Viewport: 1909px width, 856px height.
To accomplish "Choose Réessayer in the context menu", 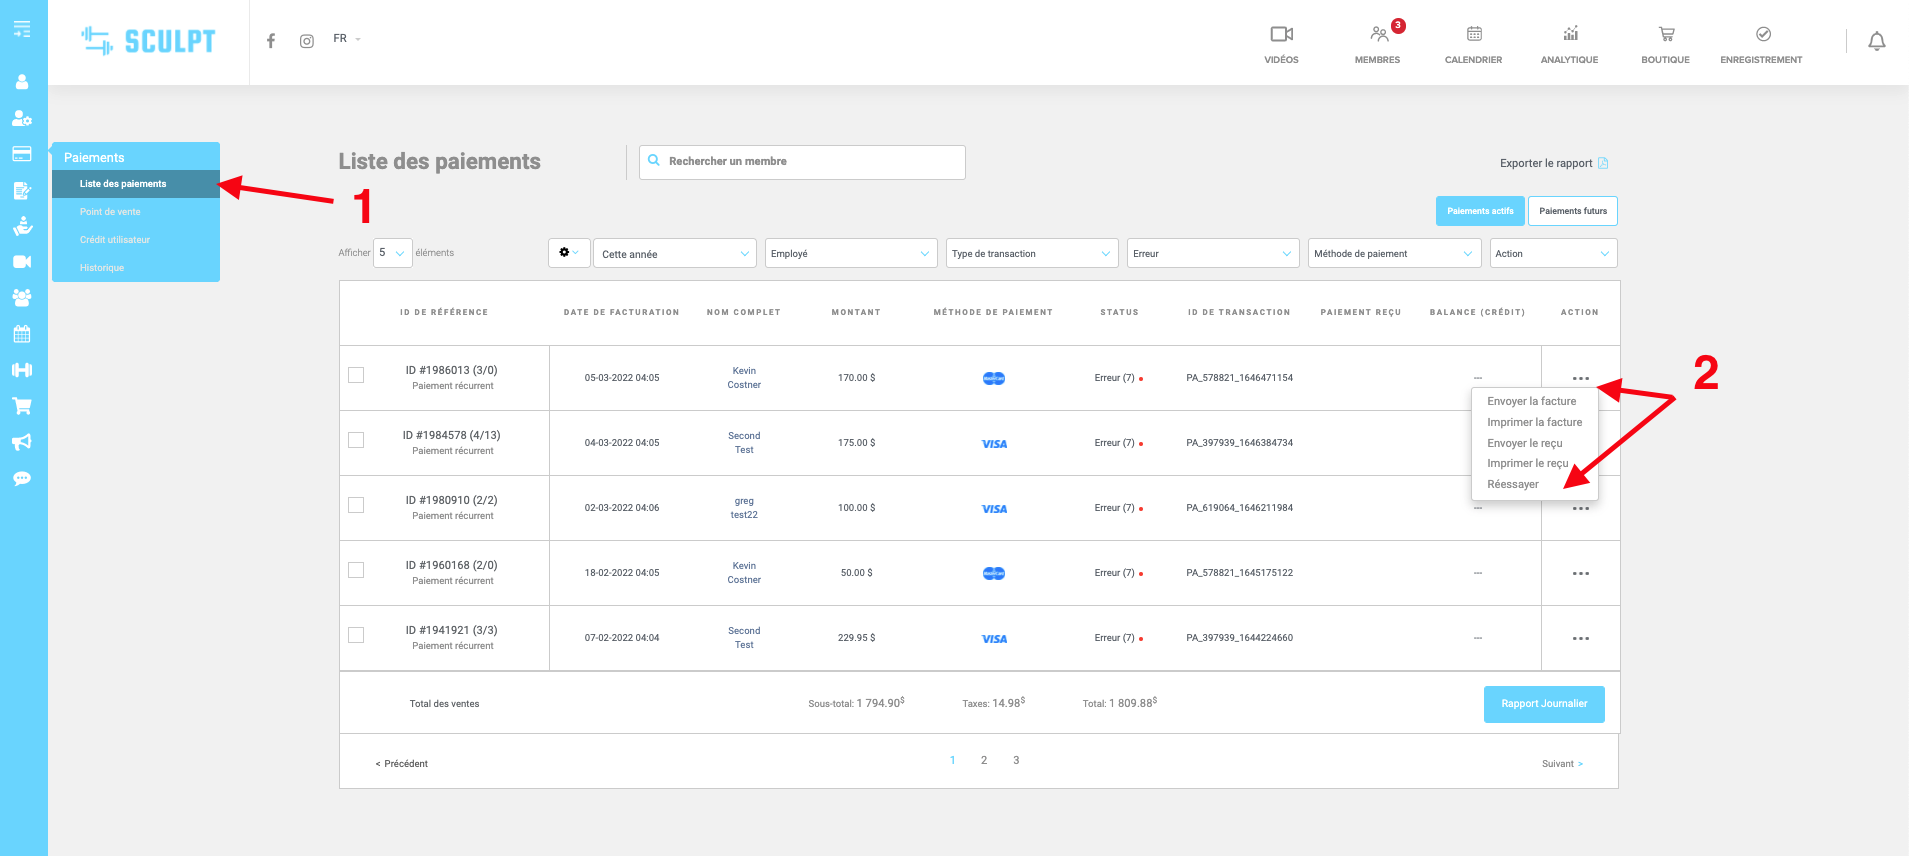I will pyautogui.click(x=1512, y=484).
